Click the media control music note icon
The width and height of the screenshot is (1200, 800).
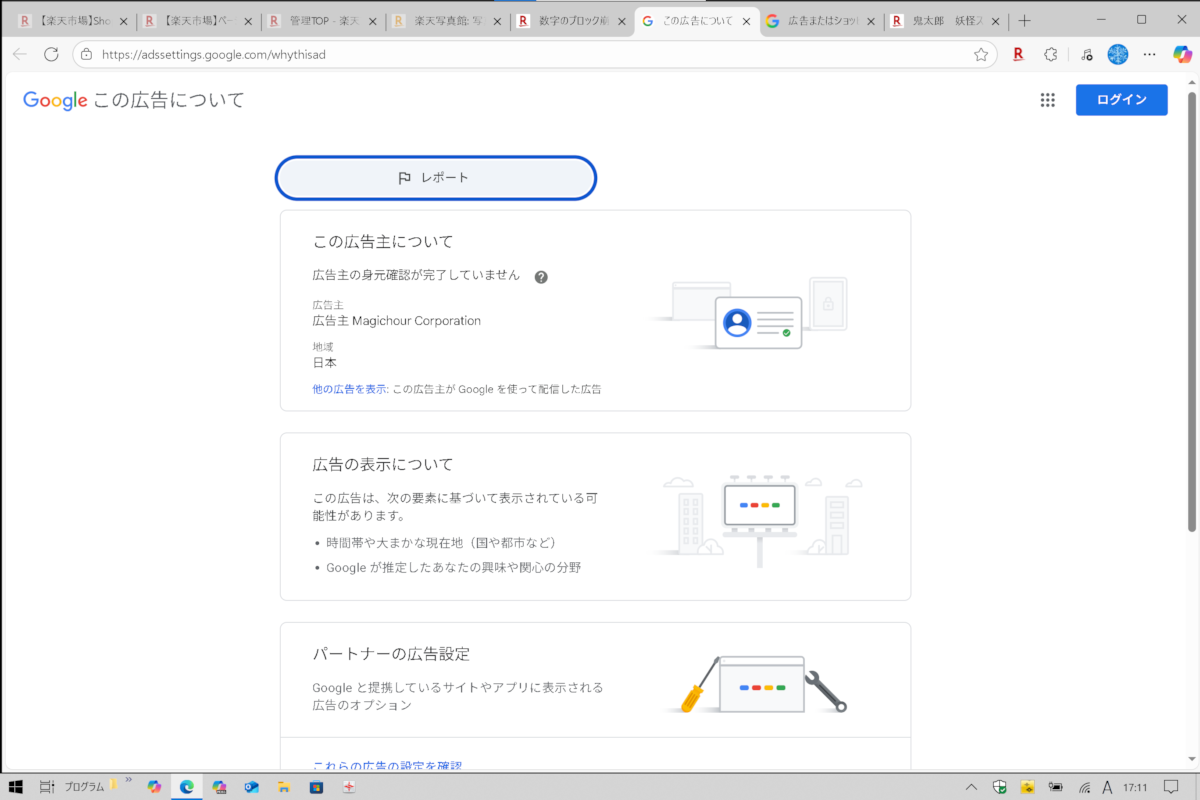1085,55
